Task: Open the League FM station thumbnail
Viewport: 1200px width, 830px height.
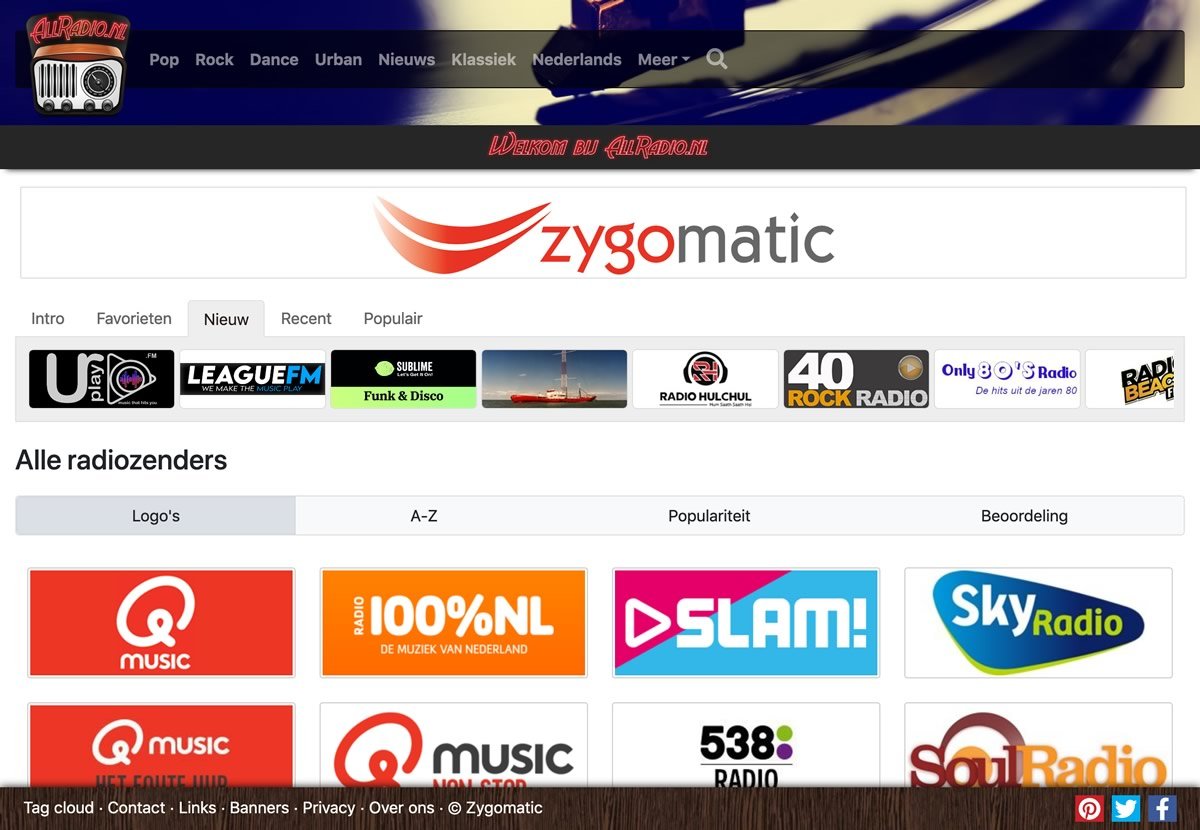Action: (252, 379)
